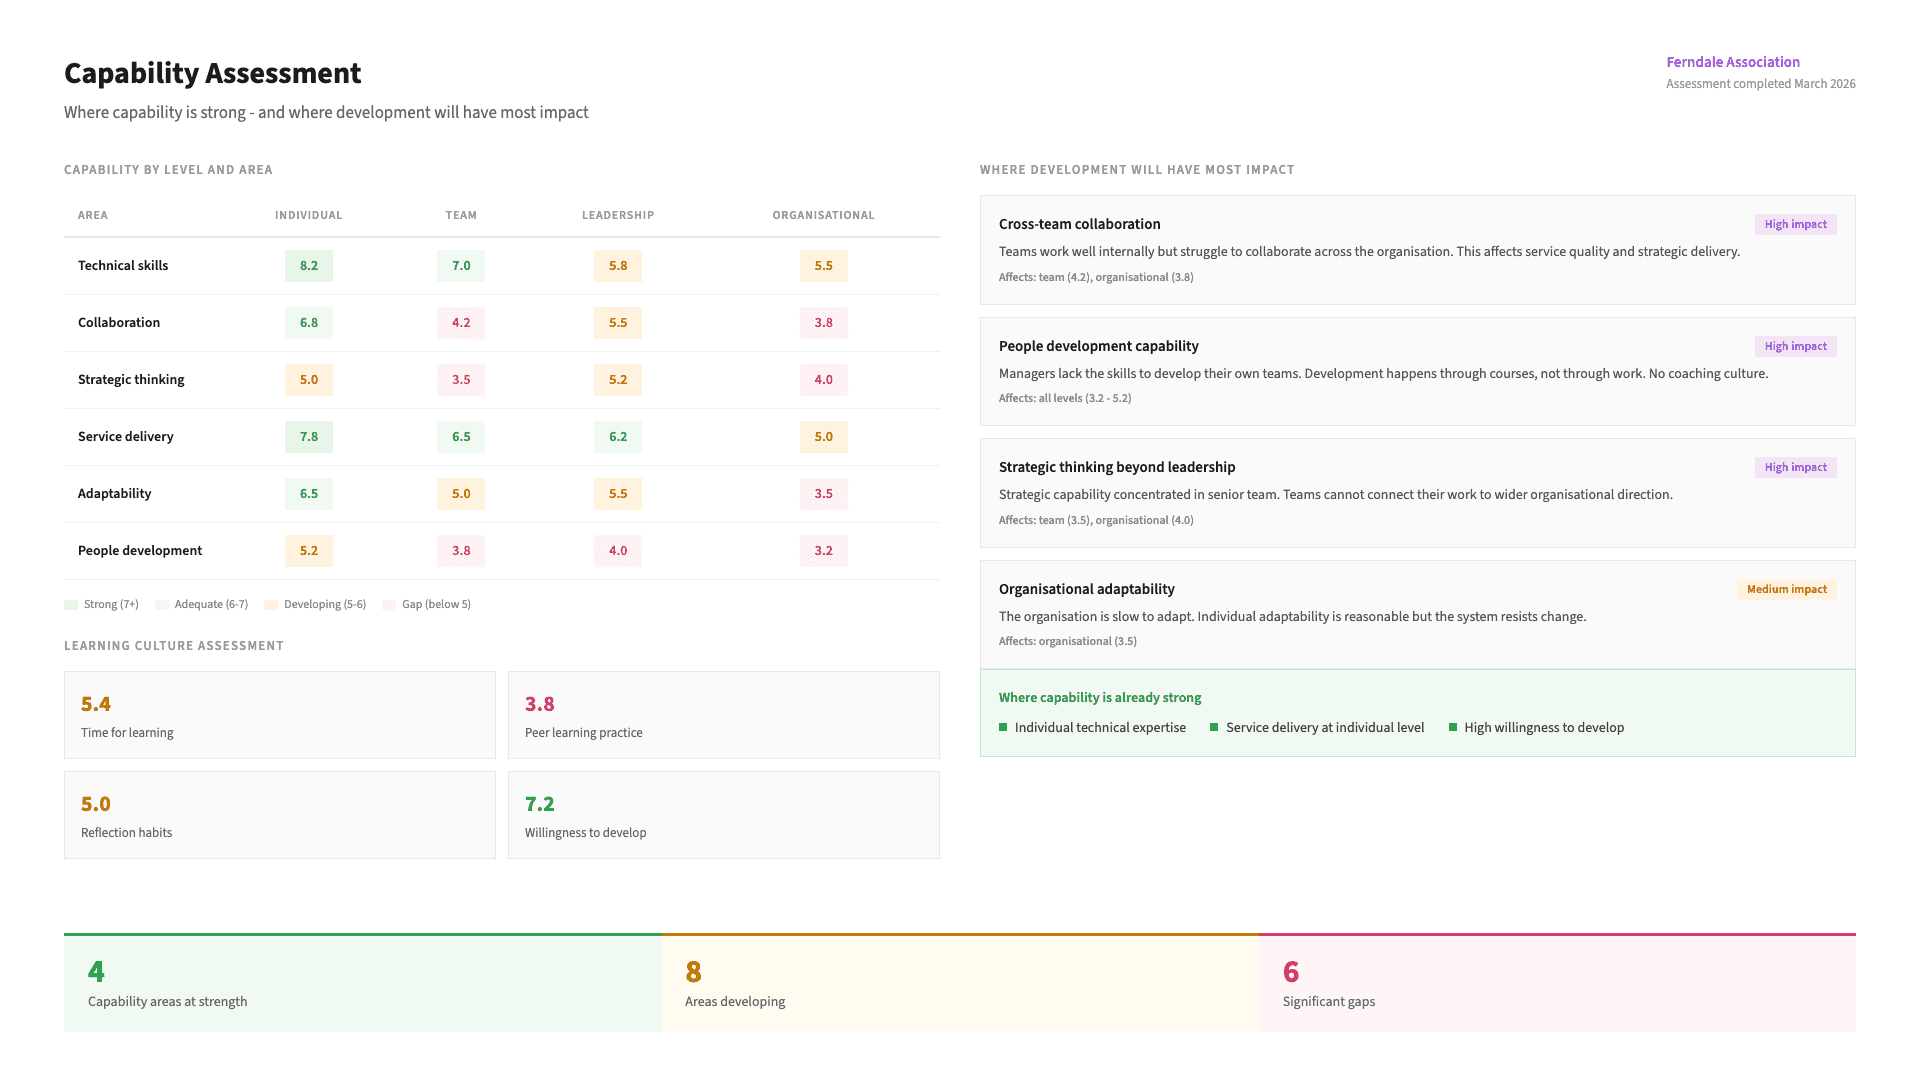The width and height of the screenshot is (1920, 1080).
Task: Click the Peer learning practice tile
Action: click(723, 715)
